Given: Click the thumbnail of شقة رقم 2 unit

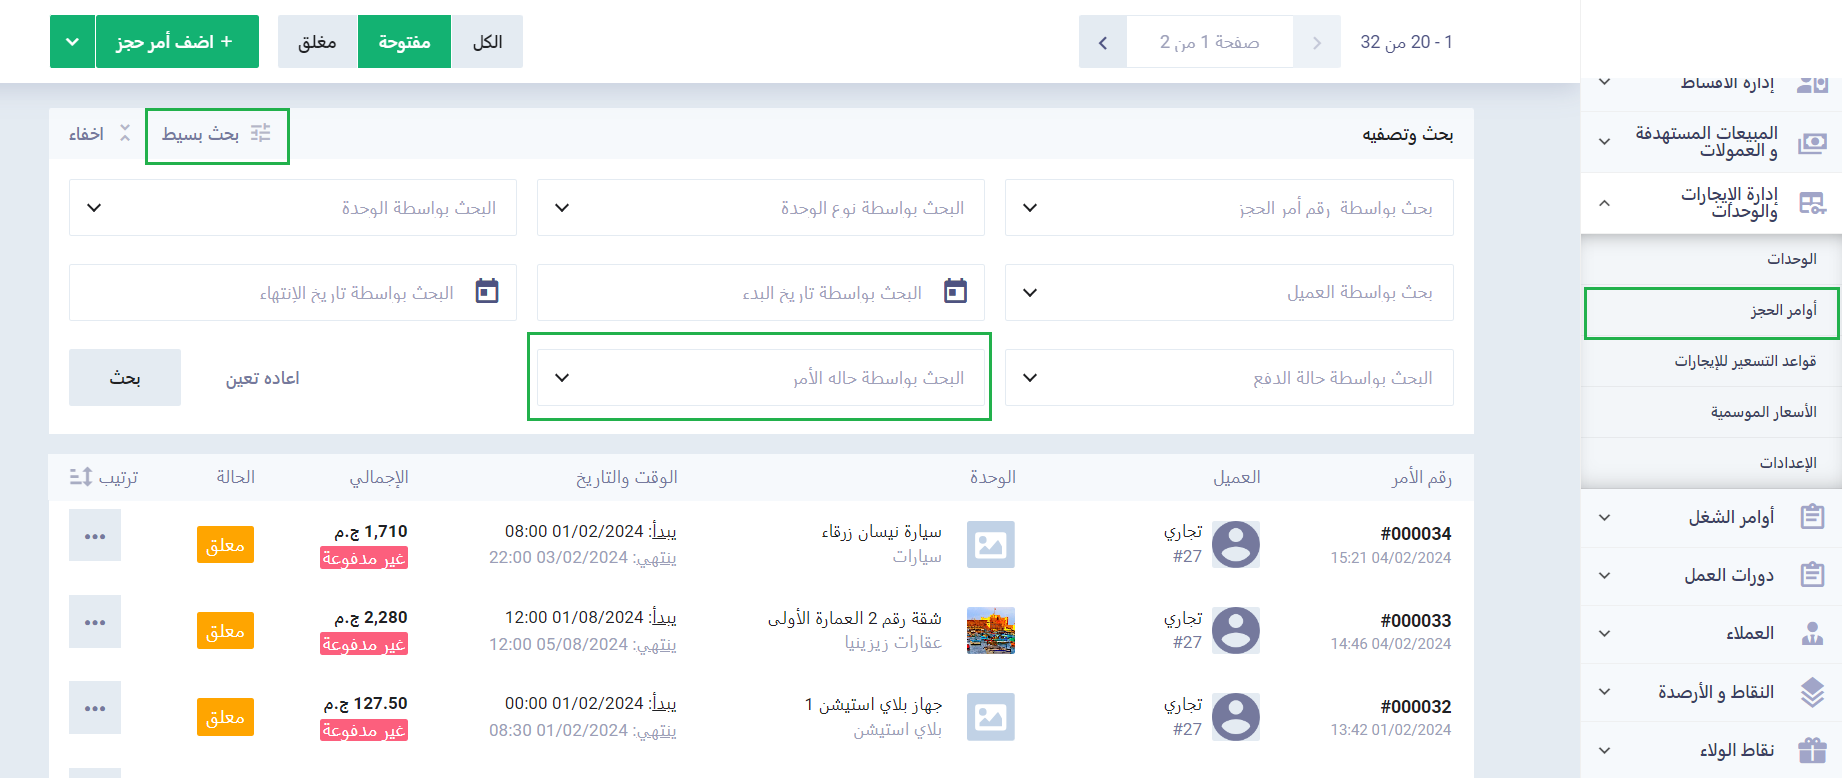Looking at the screenshot, I should (990, 631).
